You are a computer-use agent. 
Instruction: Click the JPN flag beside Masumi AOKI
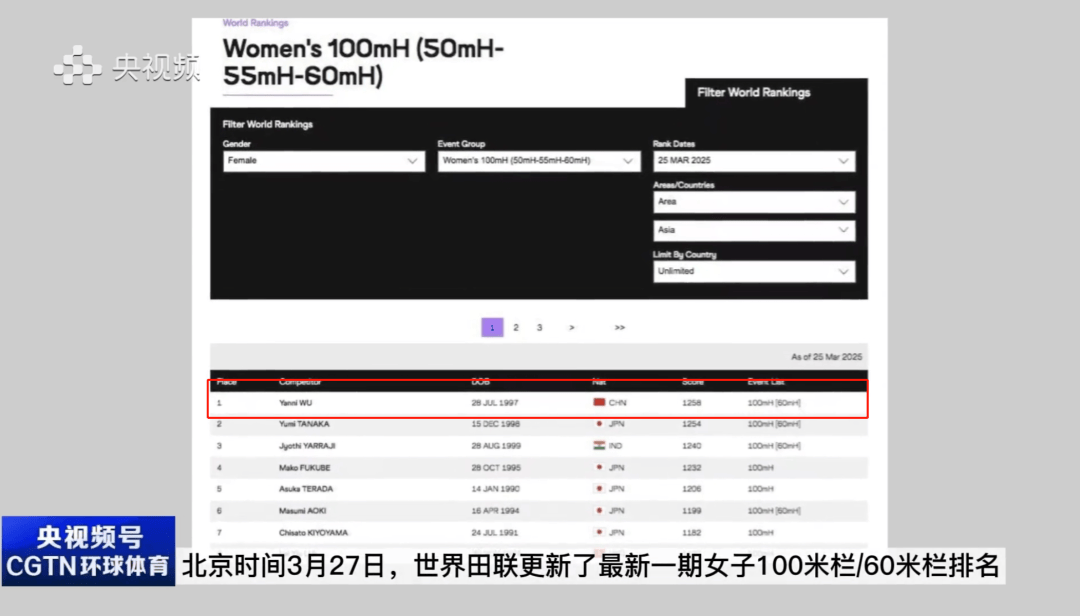pyautogui.click(x=600, y=511)
